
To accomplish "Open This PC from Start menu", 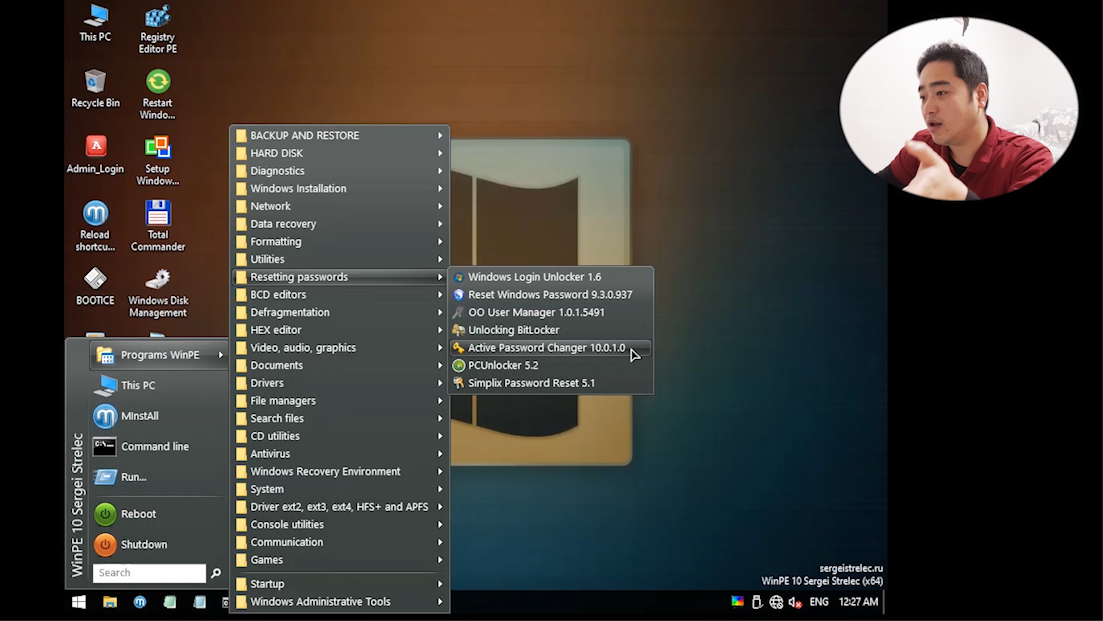I will 159,385.
